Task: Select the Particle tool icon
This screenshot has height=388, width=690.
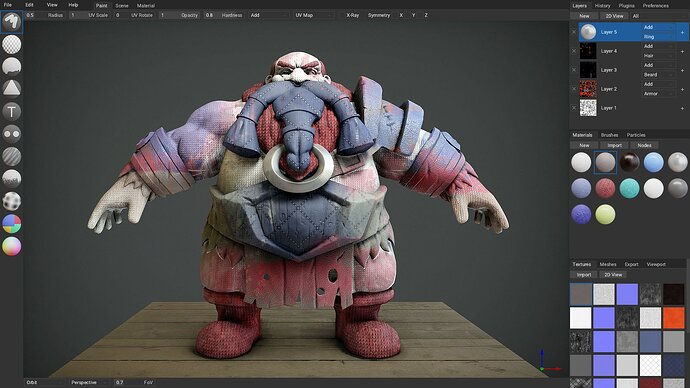Action: (x=11, y=179)
